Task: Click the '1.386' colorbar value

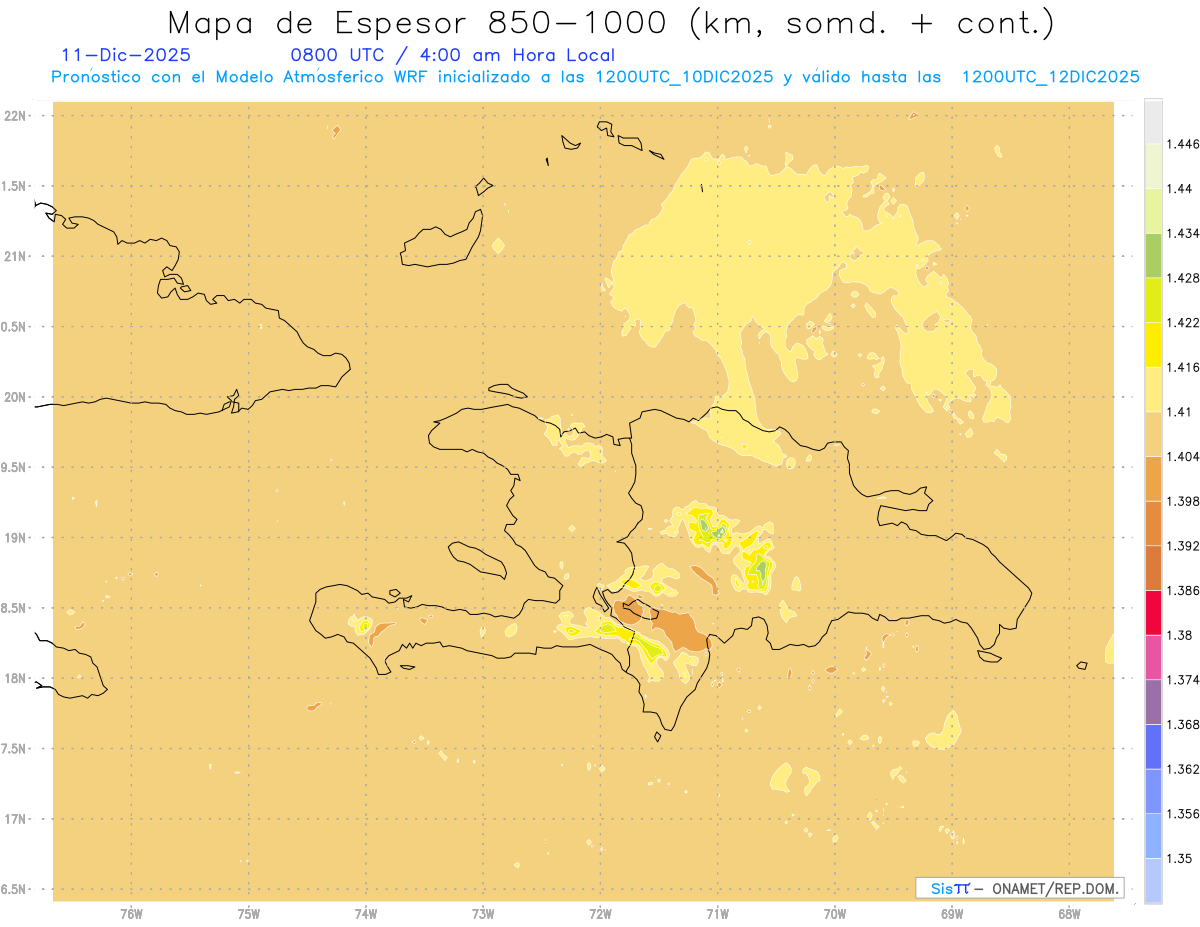Action: (1181, 590)
